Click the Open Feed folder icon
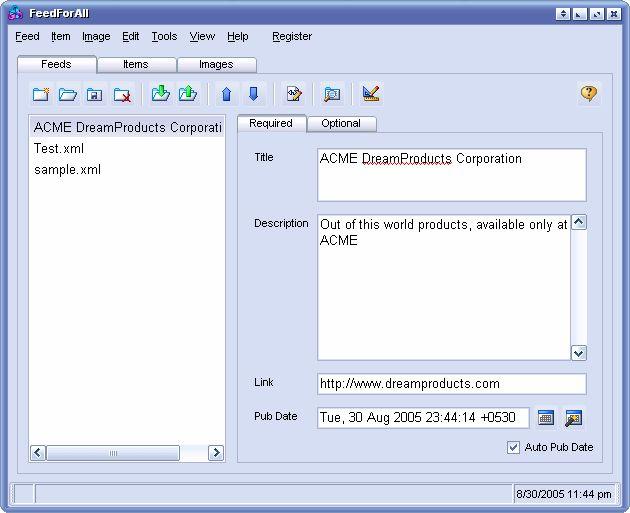Image resolution: width=630 pixels, height=513 pixels. pyautogui.click(x=68, y=94)
